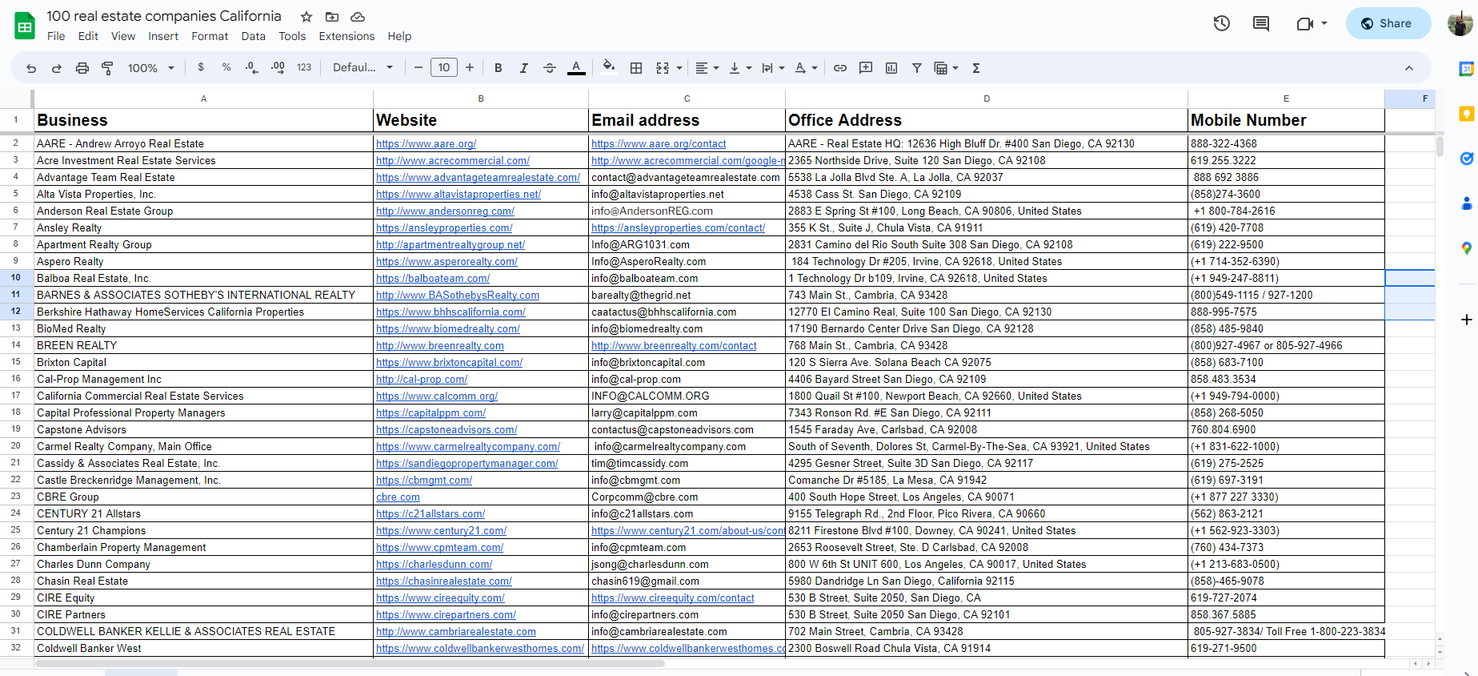This screenshot has height=676, width=1478.
Task: Open the File menu
Action: pyautogui.click(x=56, y=36)
